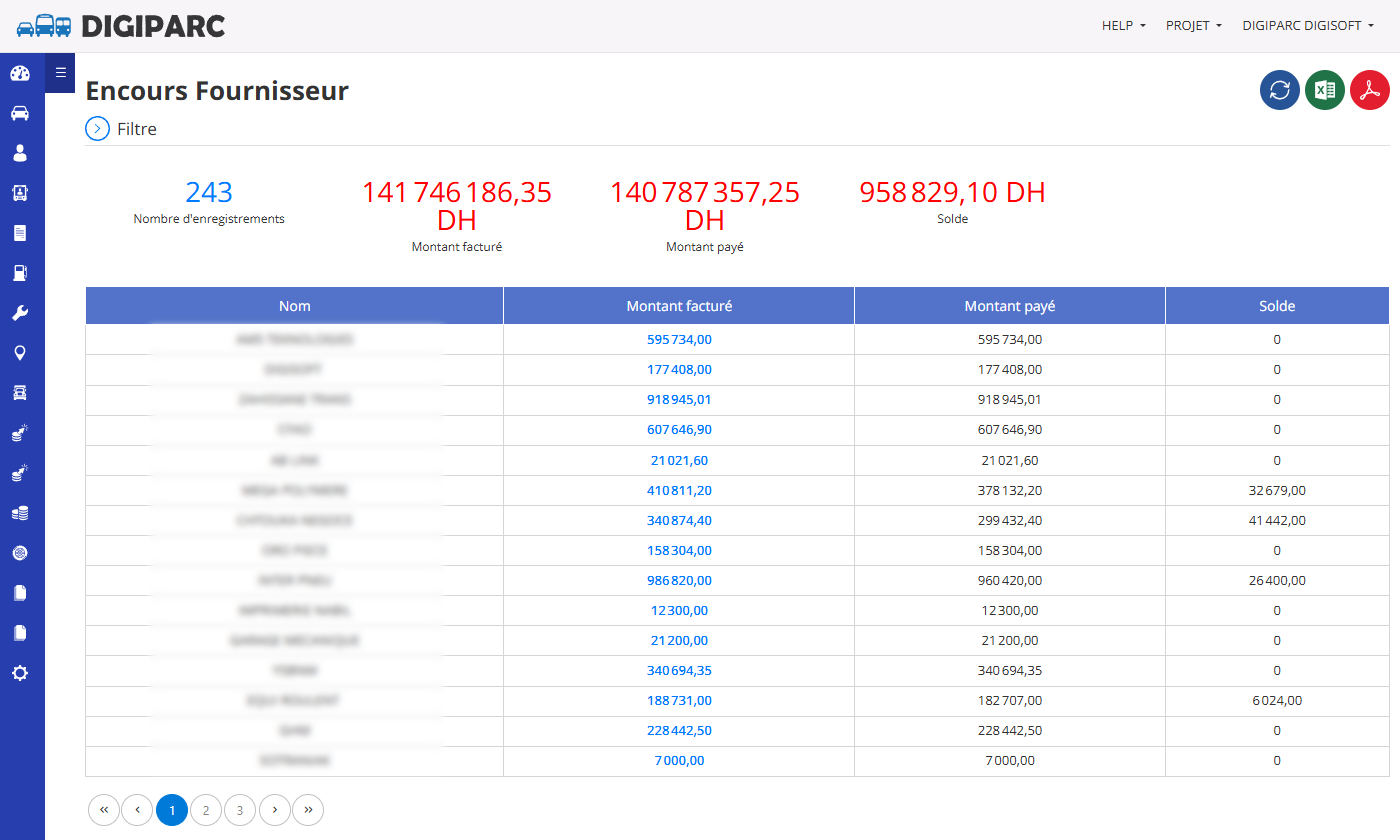Open the 595 734,00 montant facturé link
1400x840 pixels.
(x=680, y=340)
